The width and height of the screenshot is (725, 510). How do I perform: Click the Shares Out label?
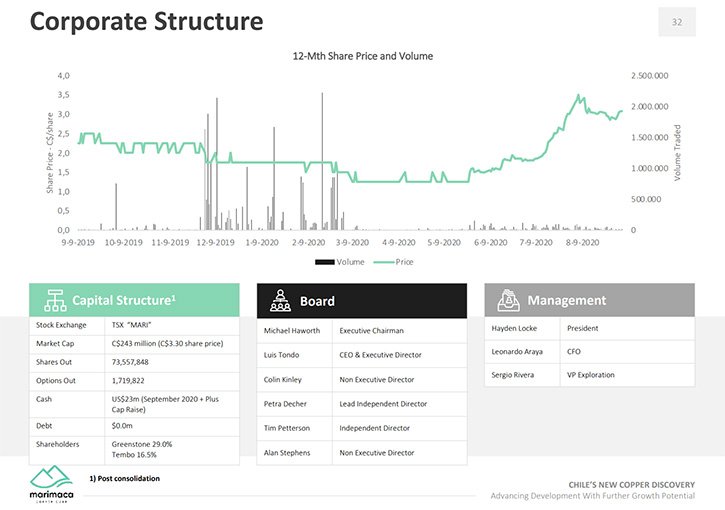(x=54, y=362)
